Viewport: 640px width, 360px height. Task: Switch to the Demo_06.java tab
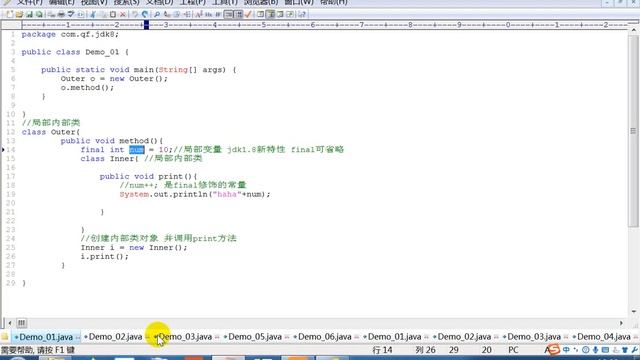(324, 337)
